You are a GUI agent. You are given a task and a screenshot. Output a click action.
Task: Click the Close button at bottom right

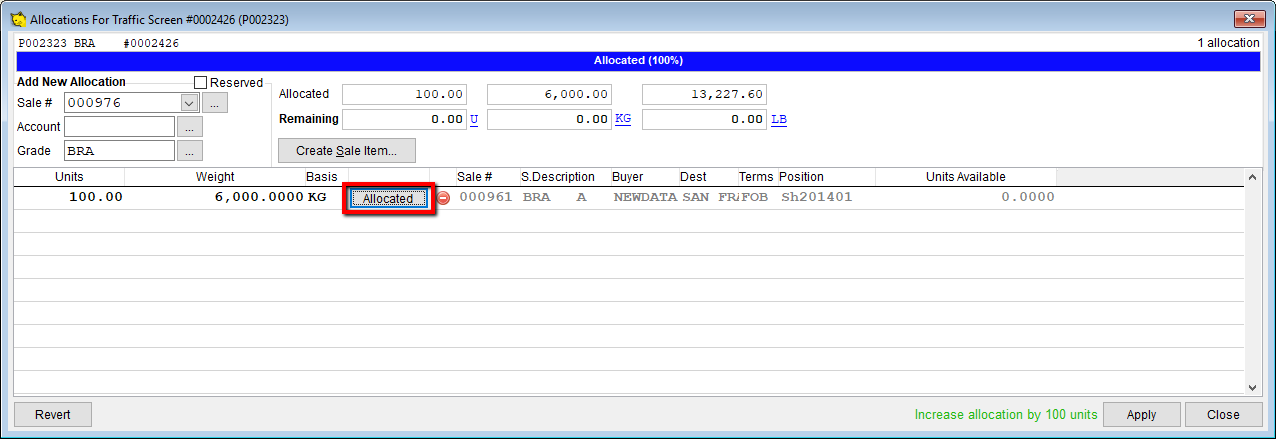1223,414
